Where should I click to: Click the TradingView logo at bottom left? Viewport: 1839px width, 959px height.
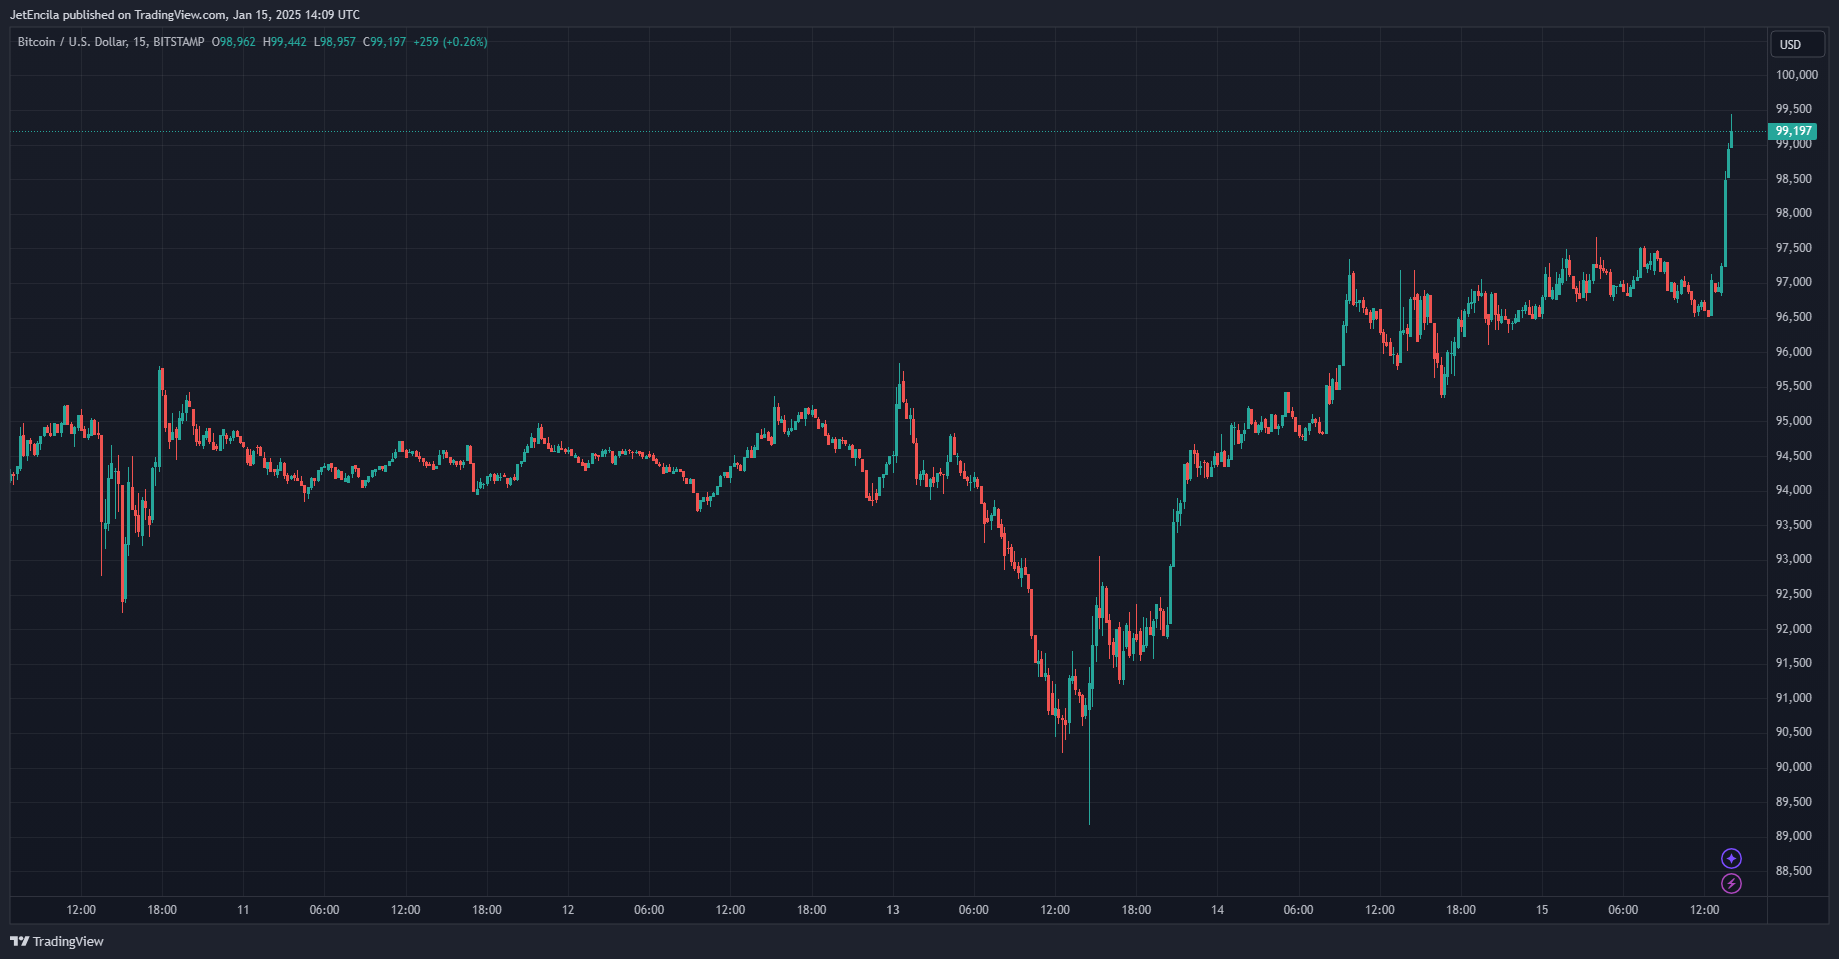(x=57, y=941)
